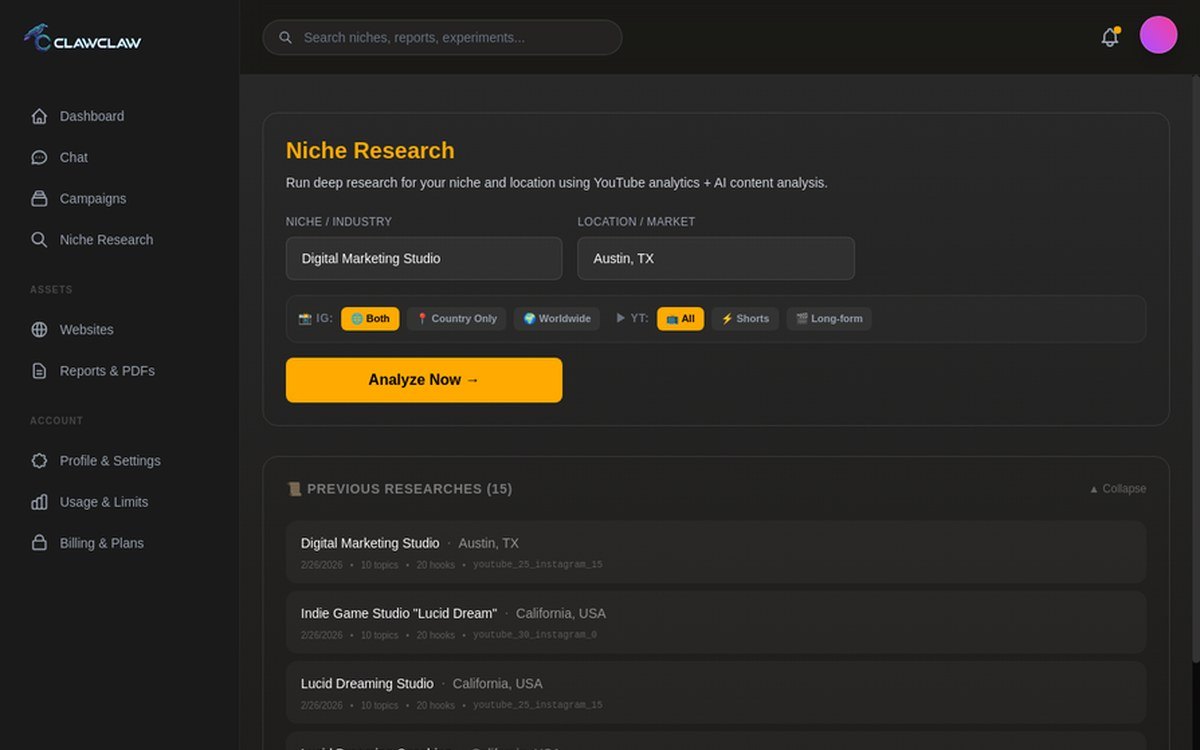Open the user avatar menu
The height and width of the screenshot is (750, 1200).
point(1158,35)
